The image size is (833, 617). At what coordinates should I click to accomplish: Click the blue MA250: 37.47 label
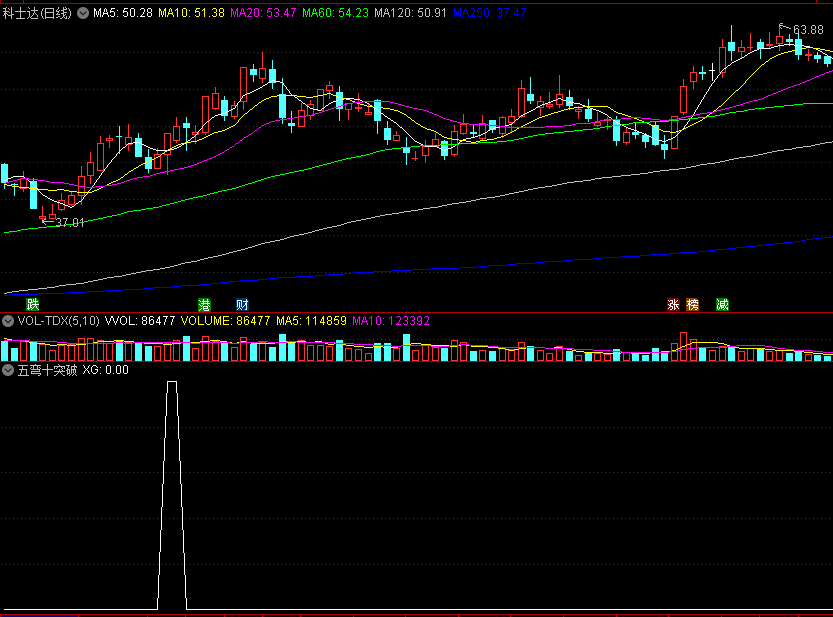coord(489,13)
